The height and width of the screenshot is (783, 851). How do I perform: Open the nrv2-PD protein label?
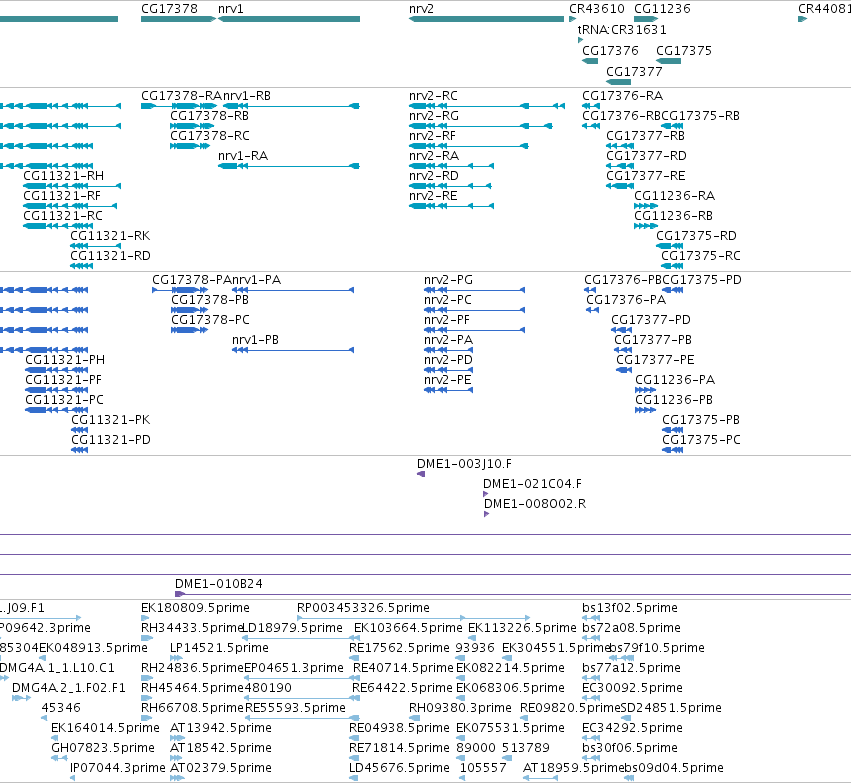(448, 360)
